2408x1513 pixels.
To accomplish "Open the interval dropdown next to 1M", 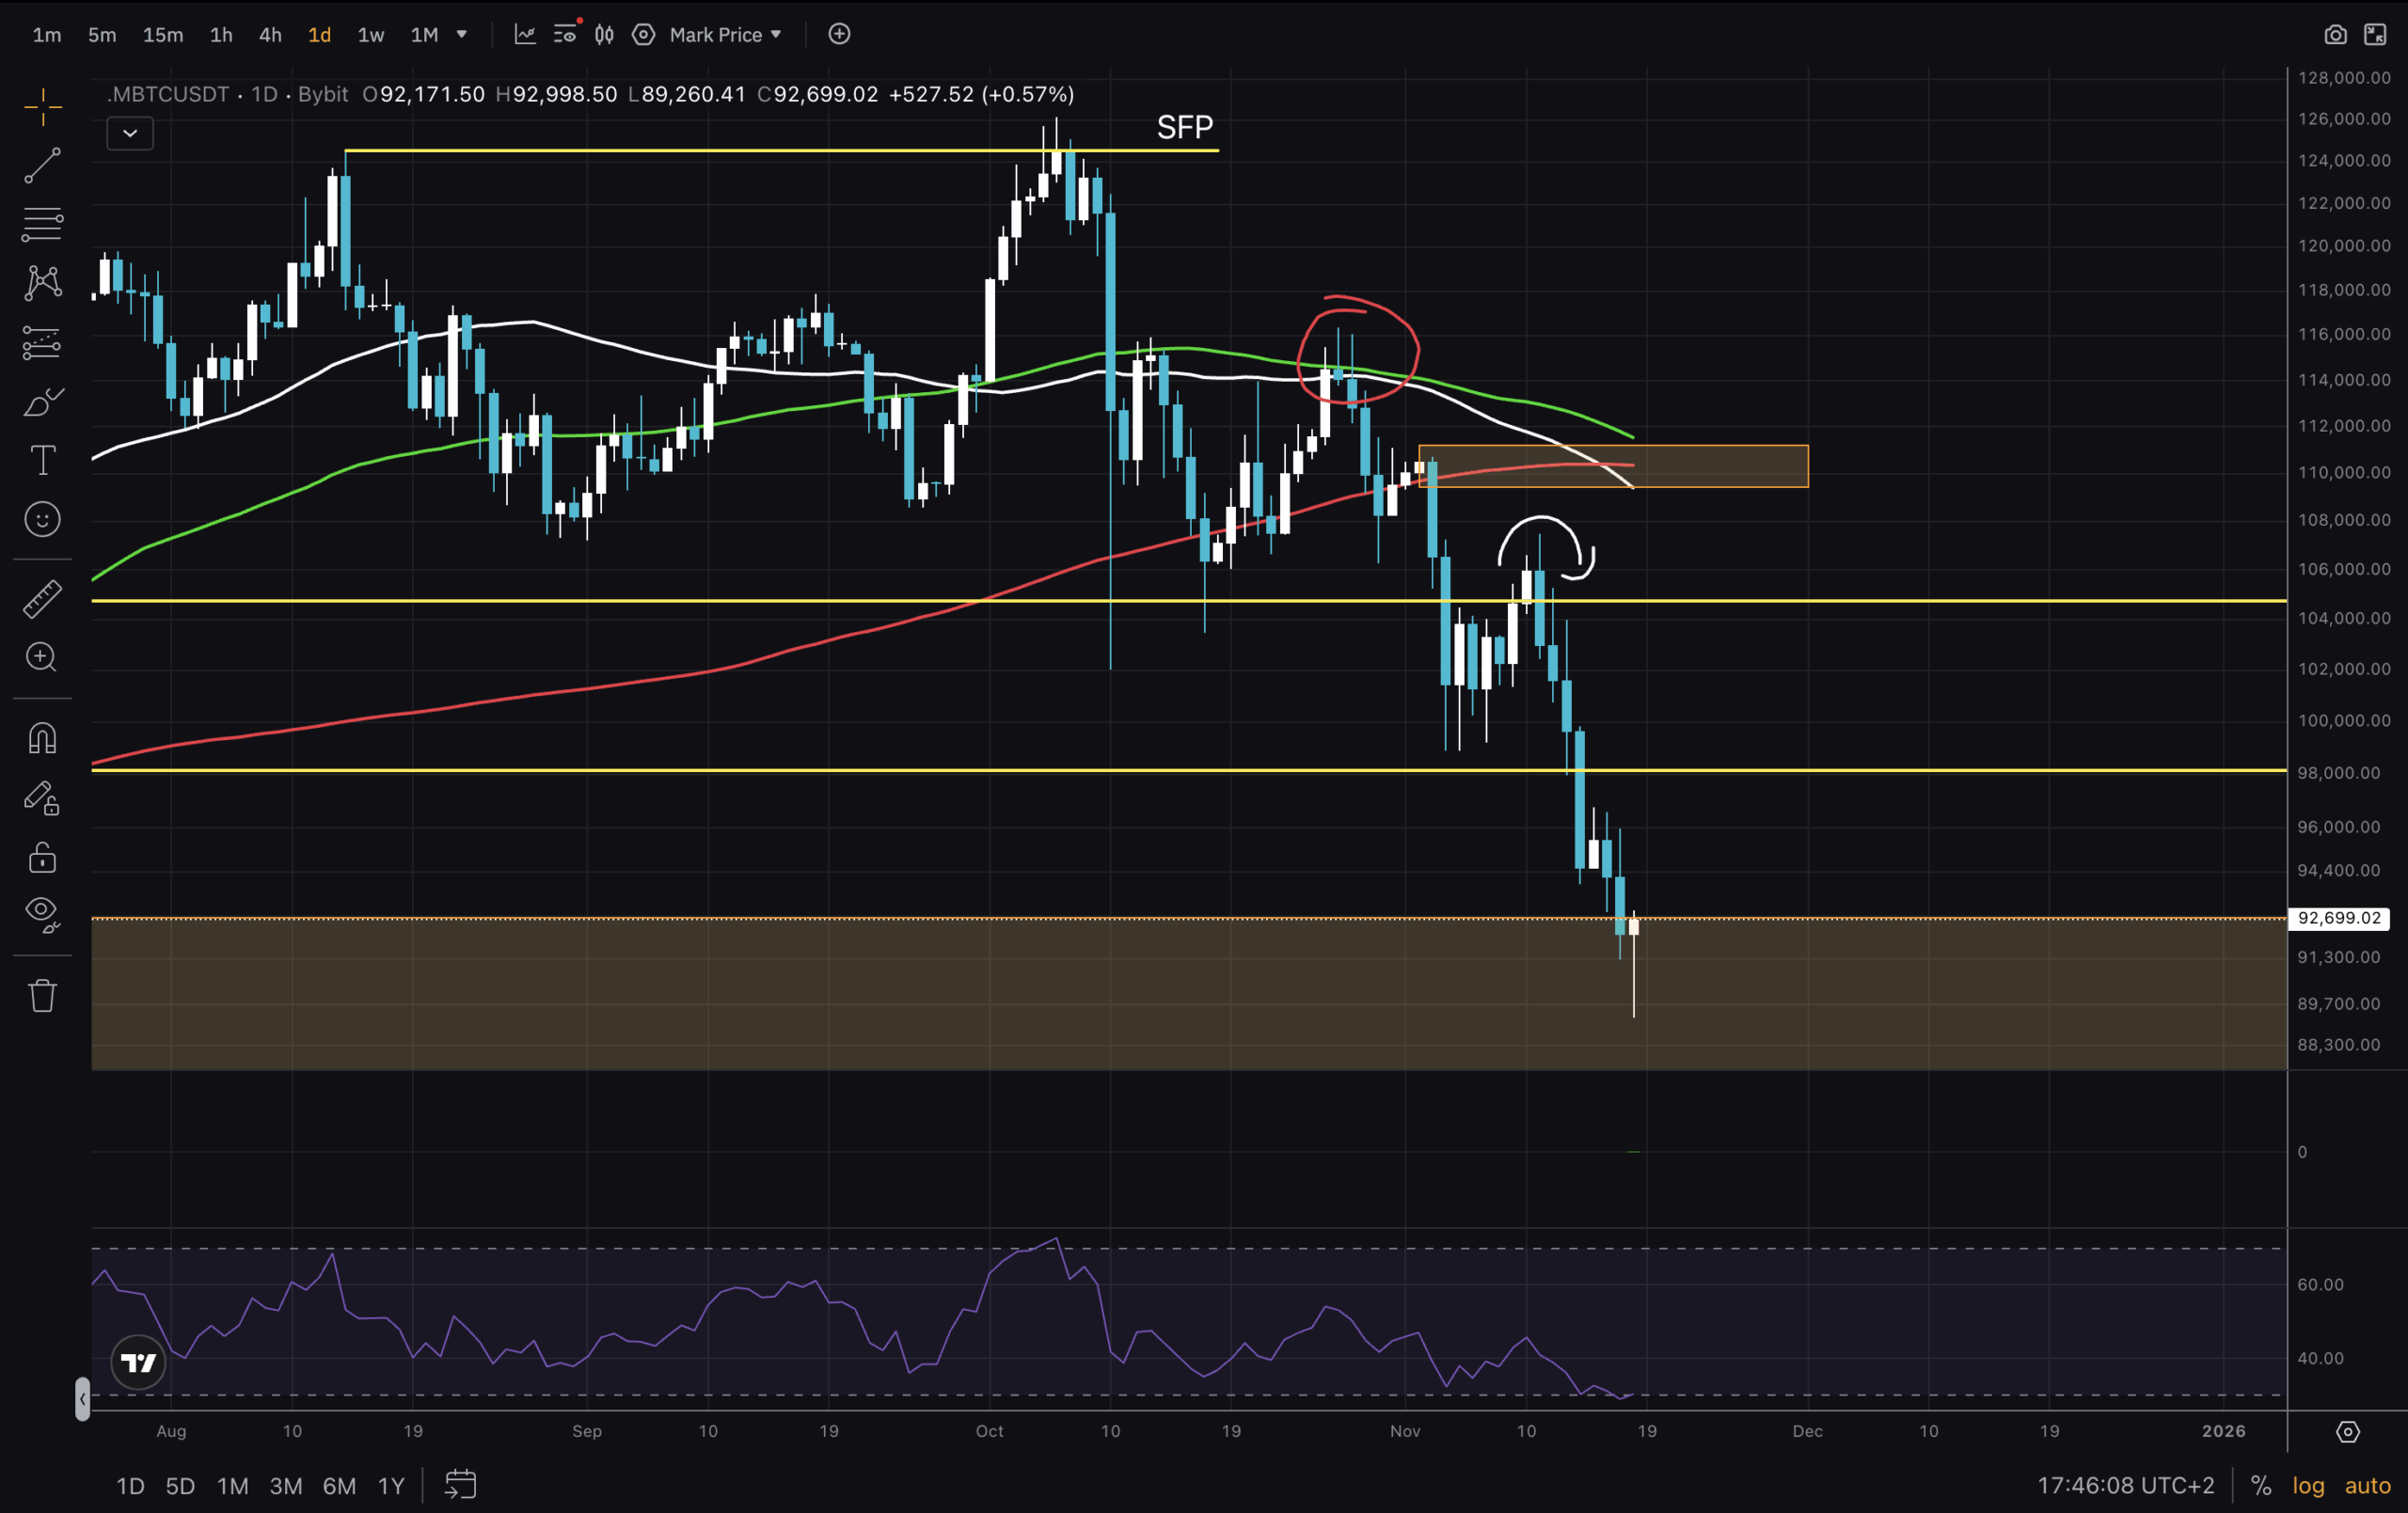I will (x=461, y=35).
